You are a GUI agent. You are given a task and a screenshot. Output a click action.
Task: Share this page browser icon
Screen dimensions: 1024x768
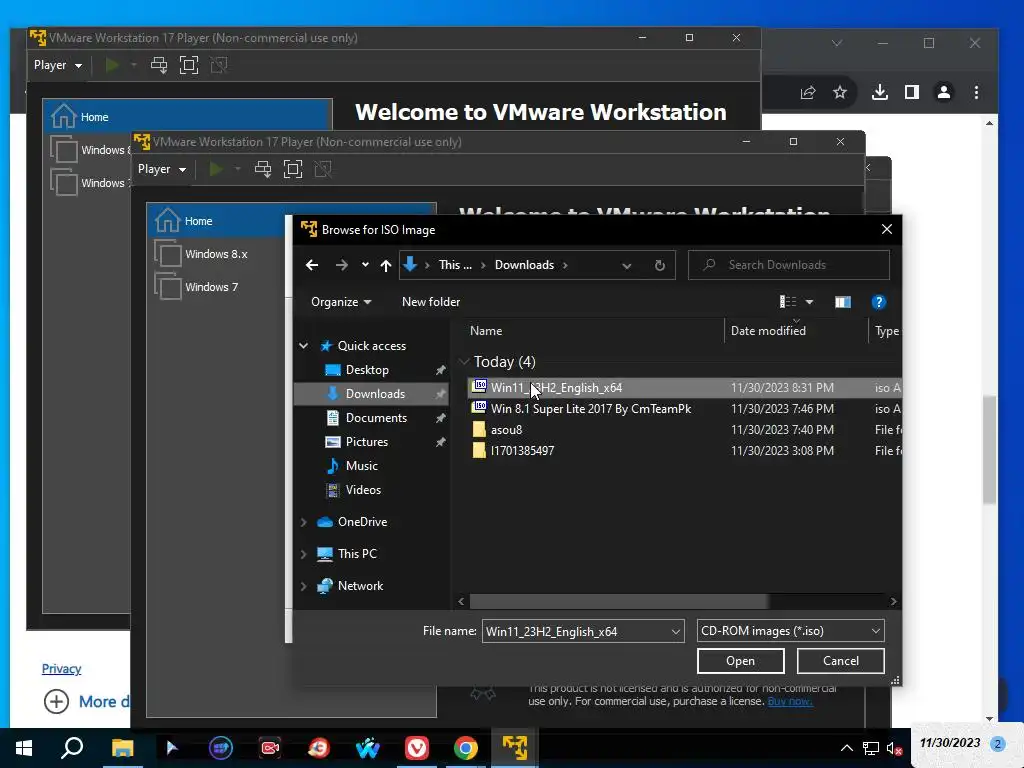808,93
